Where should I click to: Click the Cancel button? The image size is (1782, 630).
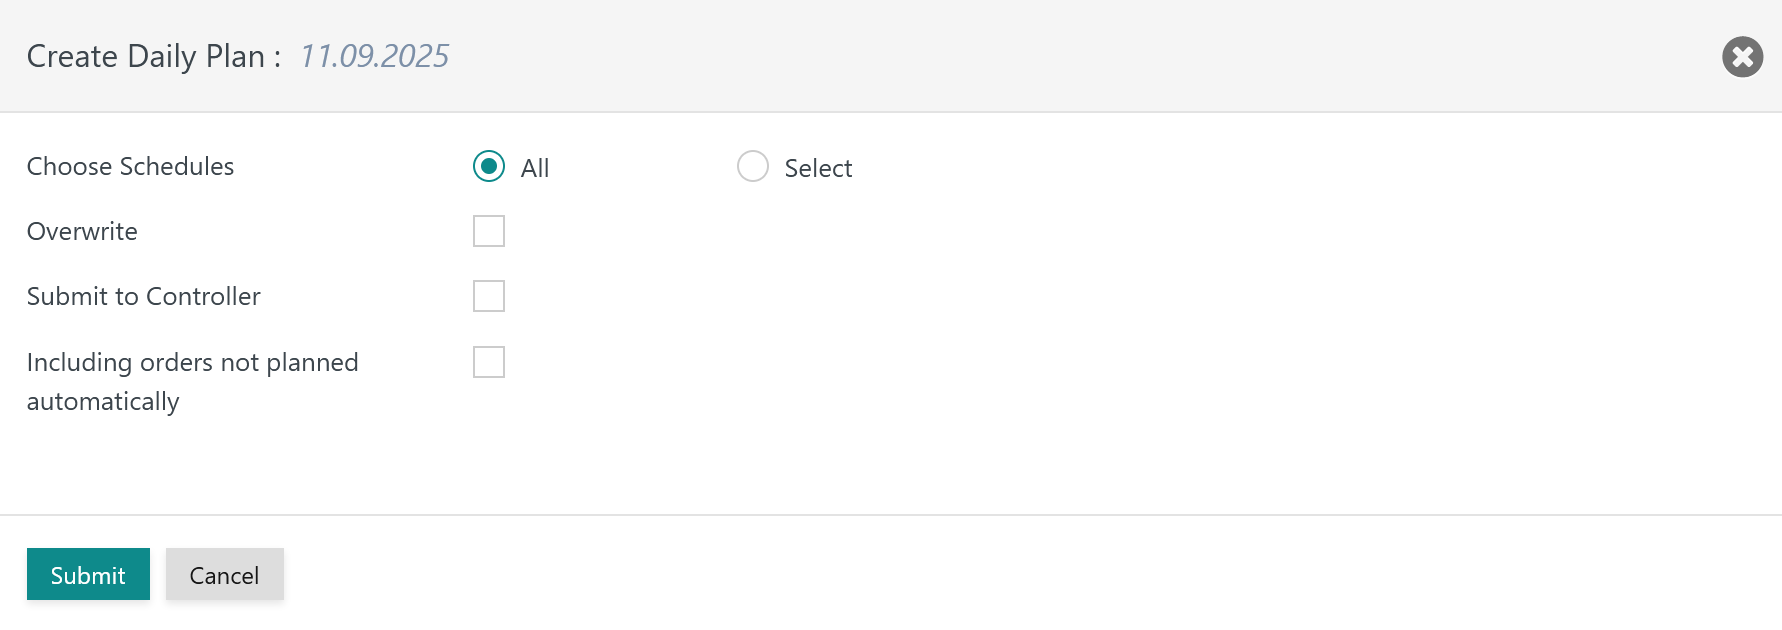tap(224, 575)
